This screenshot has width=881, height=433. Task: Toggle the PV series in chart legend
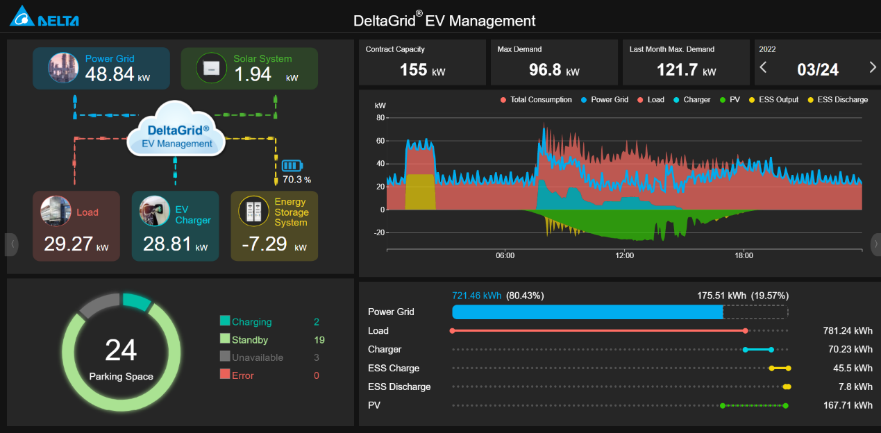pyautogui.click(x=734, y=100)
